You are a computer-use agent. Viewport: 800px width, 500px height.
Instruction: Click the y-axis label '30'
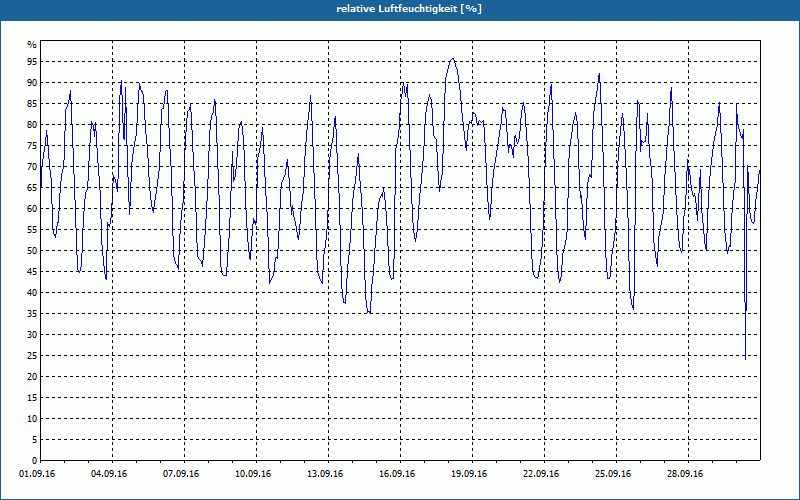pos(32,335)
